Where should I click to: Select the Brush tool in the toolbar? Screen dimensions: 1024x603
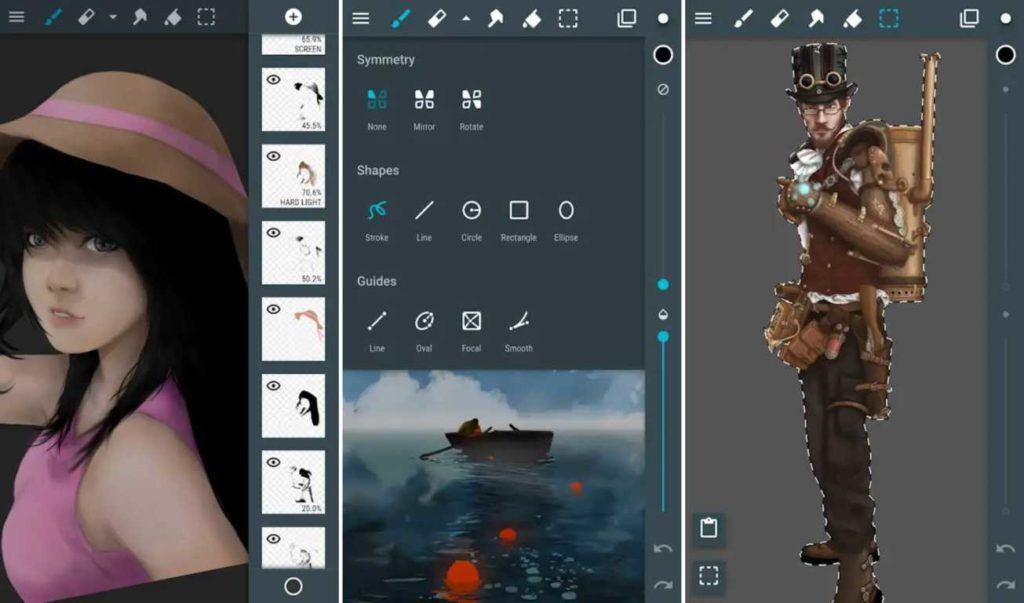[x=401, y=17]
